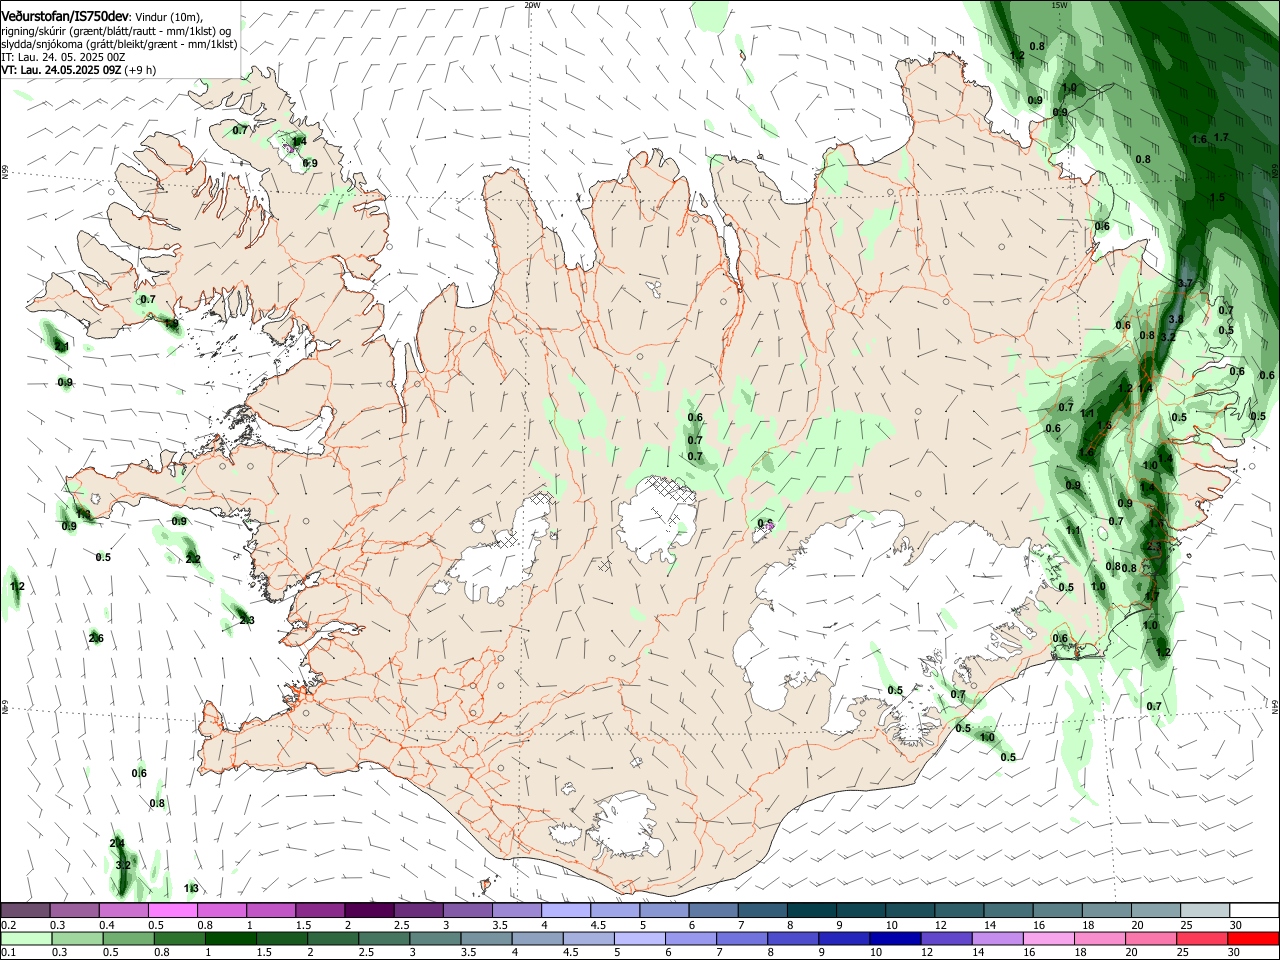Select the 2.4 precipitation value on the map
This screenshot has width=1280, height=960.
pyautogui.click(x=117, y=844)
